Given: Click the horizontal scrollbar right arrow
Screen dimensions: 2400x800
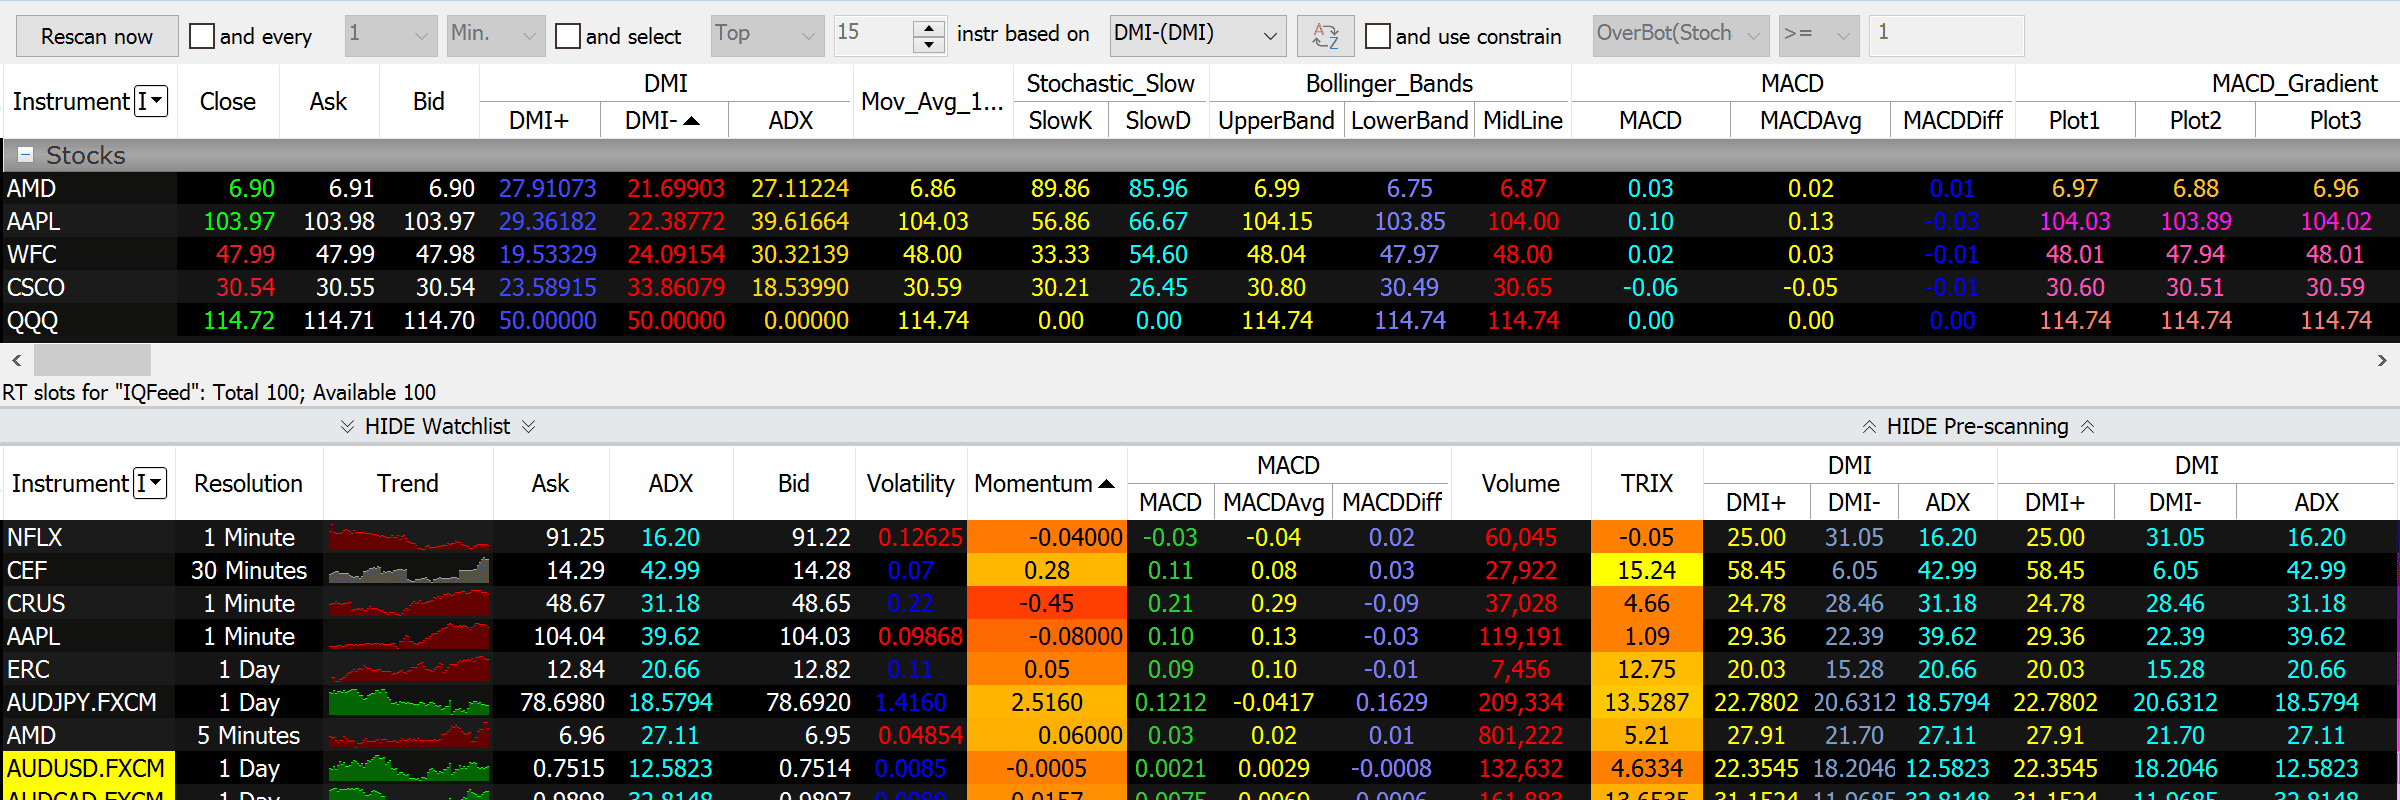Looking at the screenshot, I should coord(2382,360).
